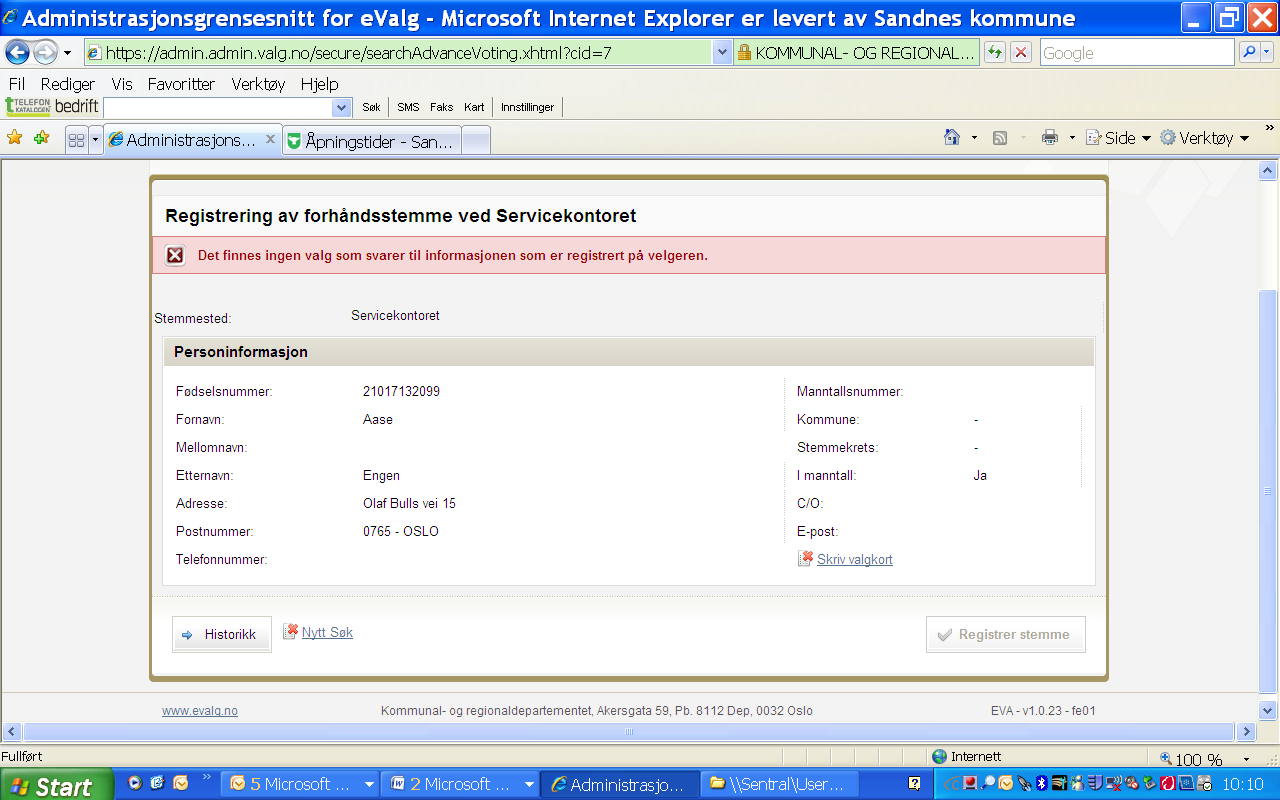Open the Hjelp menu
The image size is (1280, 800).
click(x=319, y=84)
